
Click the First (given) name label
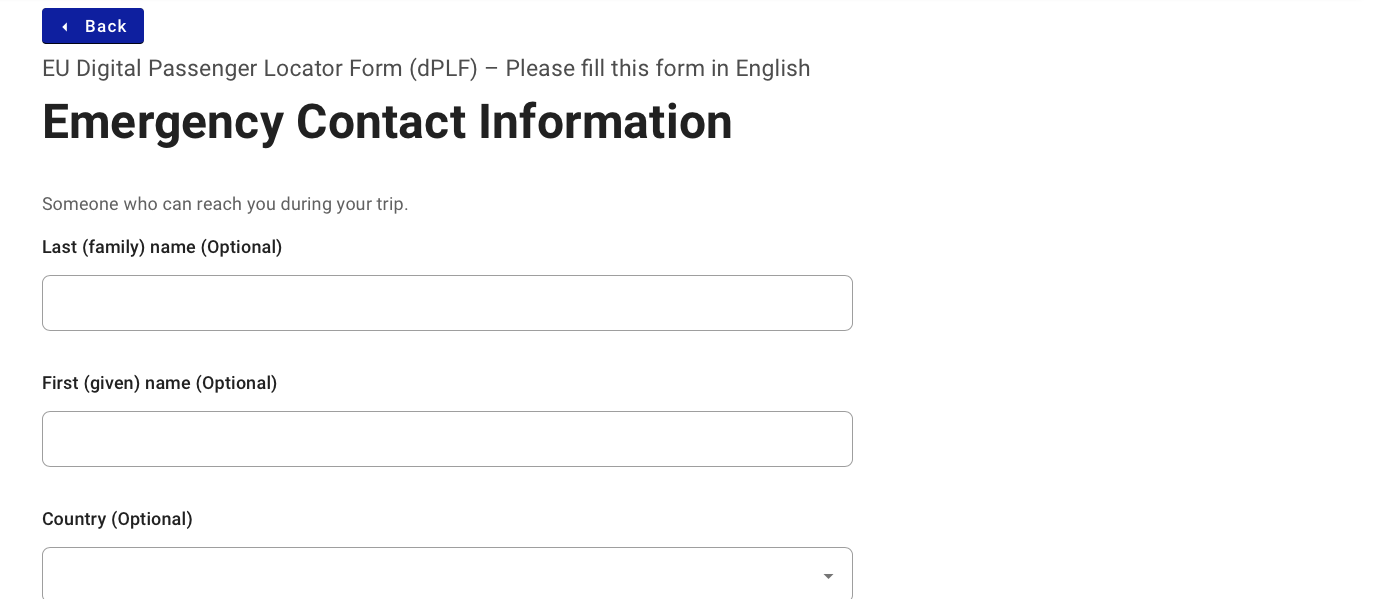click(159, 383)
